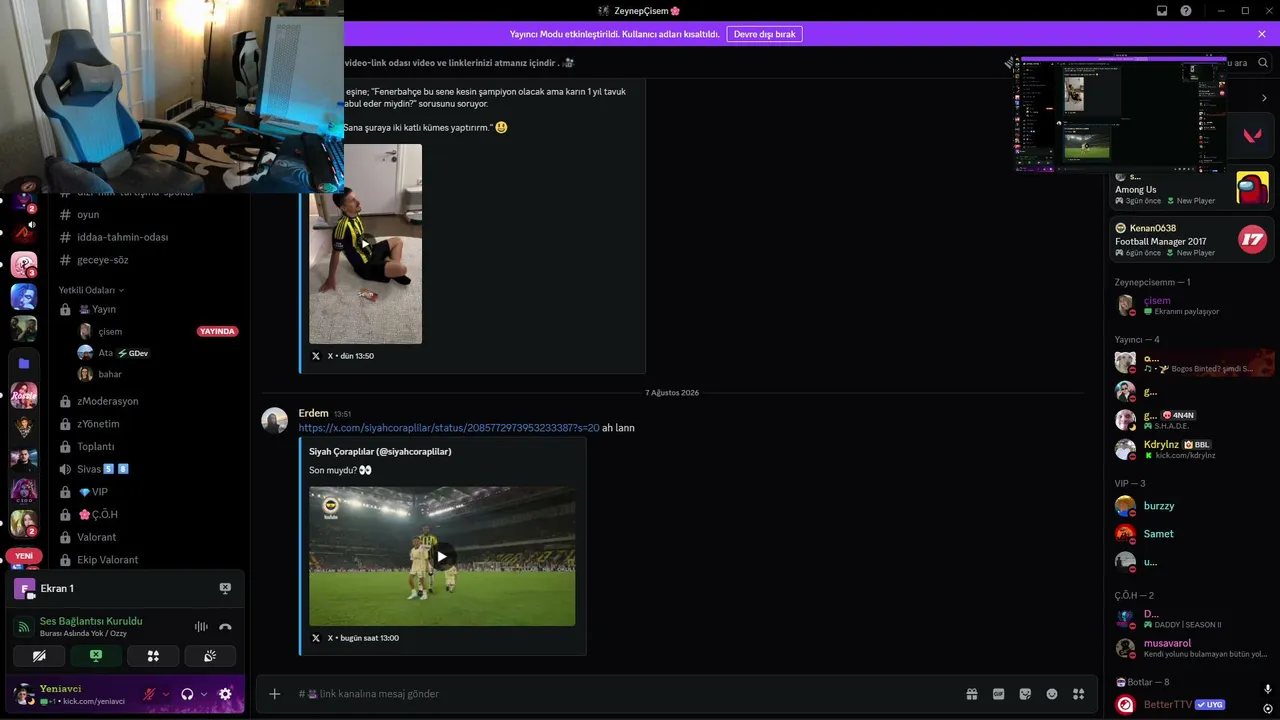Open the GIF picker

pyautogui.click(x=998, y=694)
